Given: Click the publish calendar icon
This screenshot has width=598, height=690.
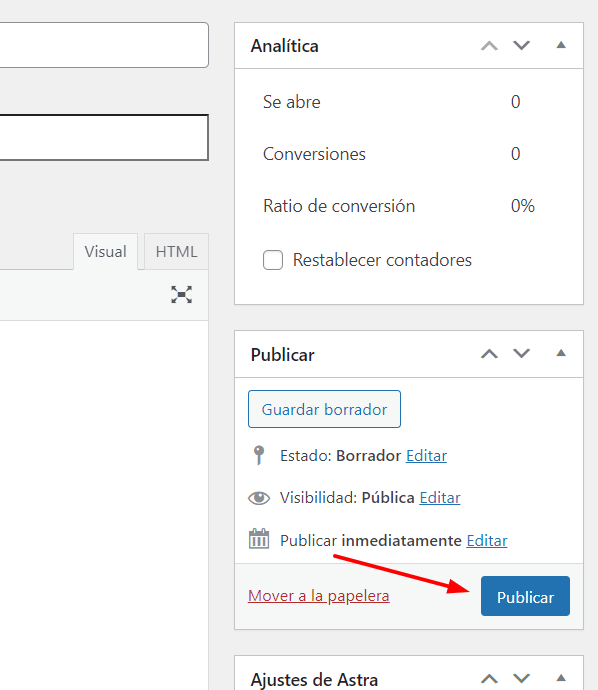Looking at the screenshot, I should click(259, 539).
